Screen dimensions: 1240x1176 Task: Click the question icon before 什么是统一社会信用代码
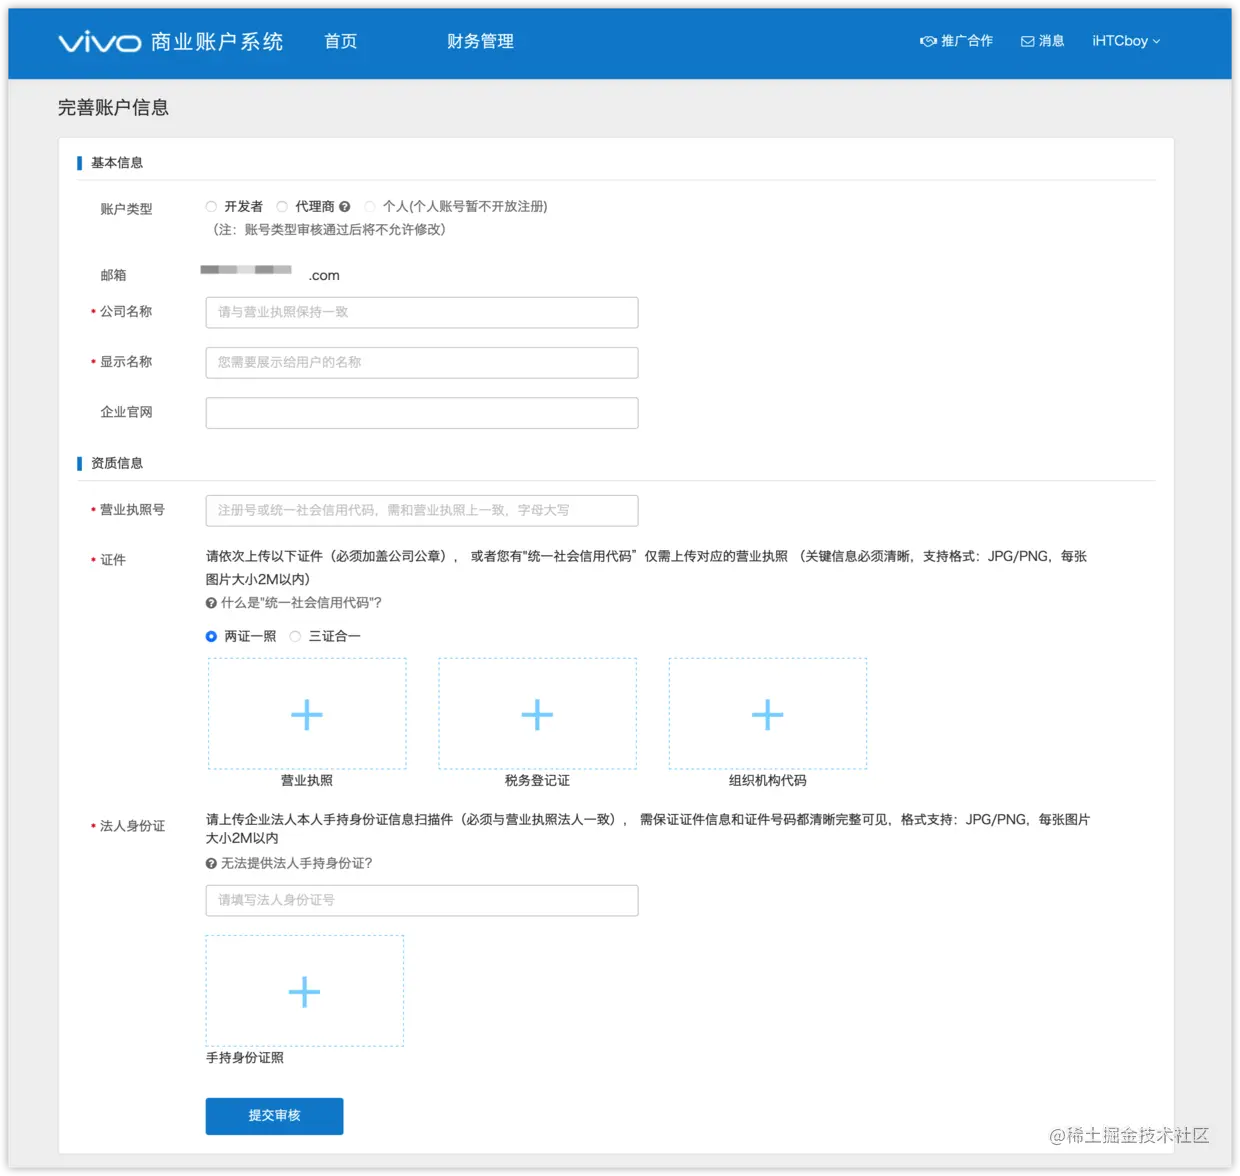point(211,603)
